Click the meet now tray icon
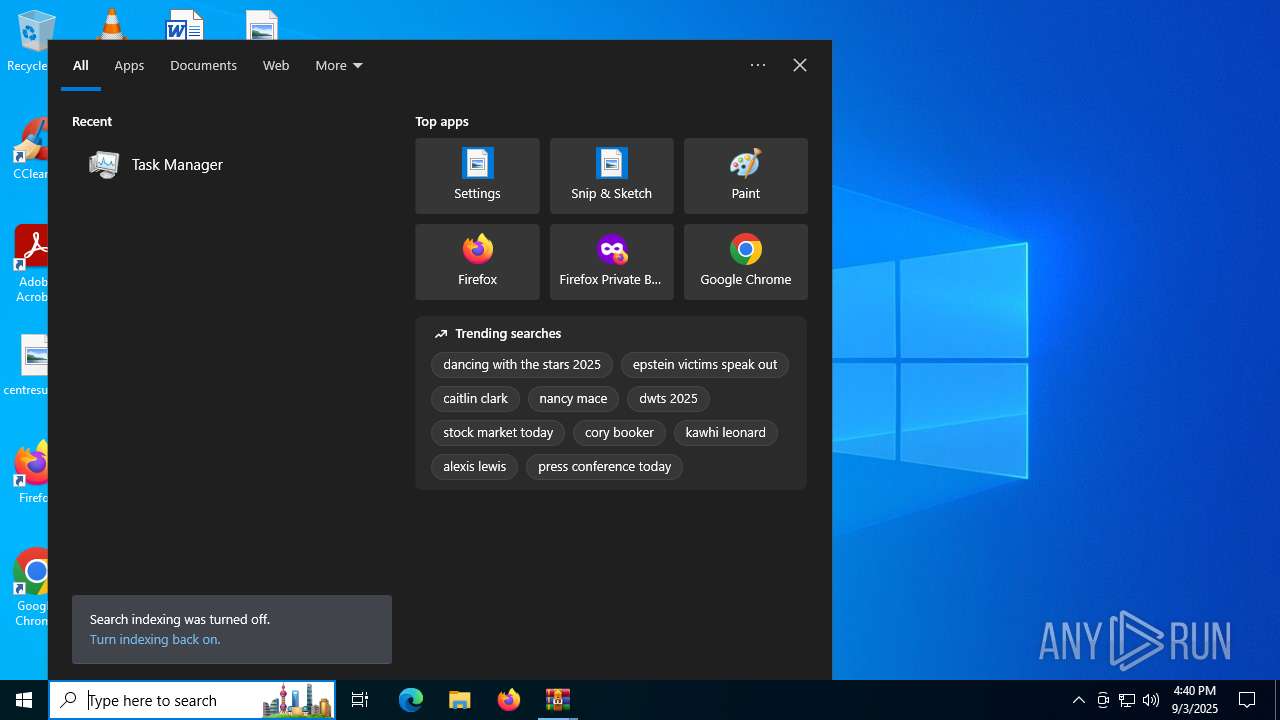Viewport: 1280px width, 720px height. coord(1103,700)
